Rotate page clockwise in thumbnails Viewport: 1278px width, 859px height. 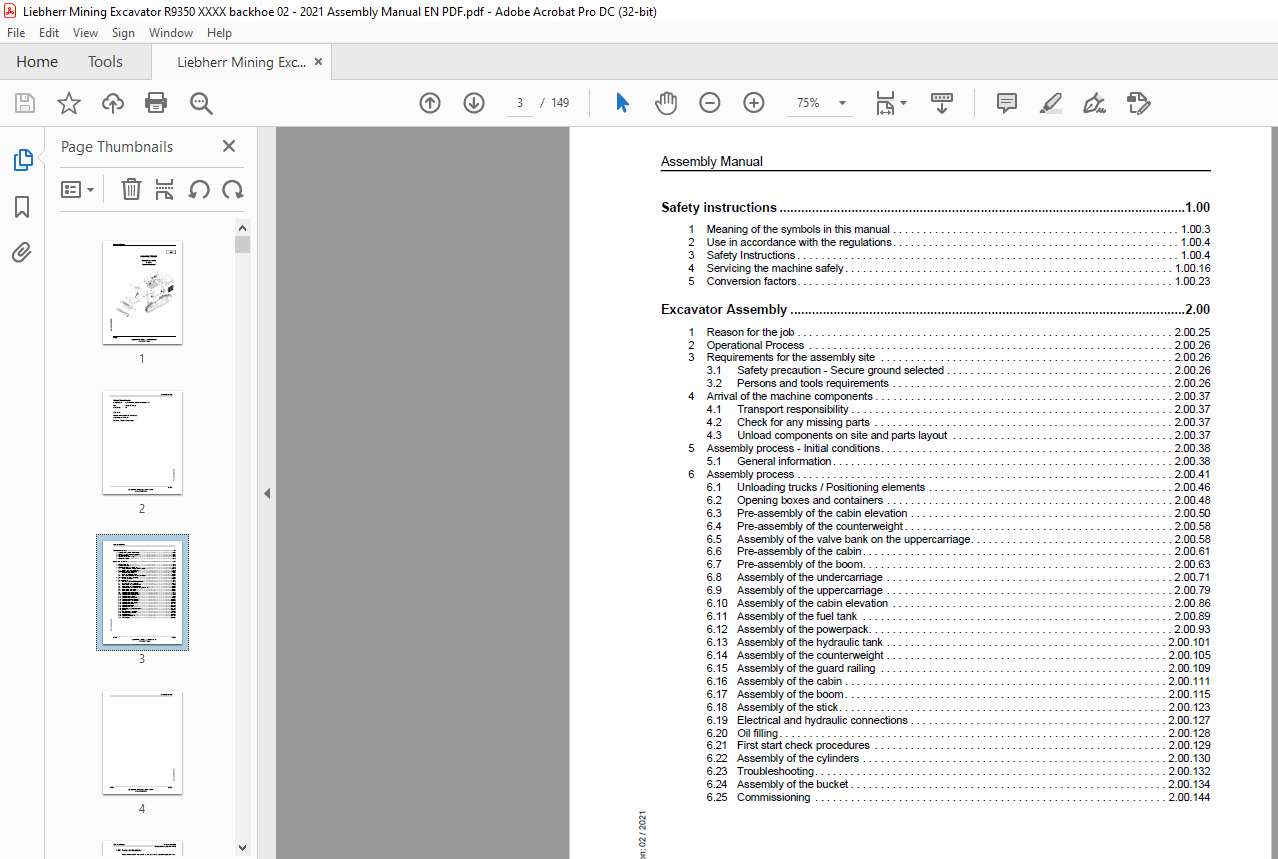pyautogui.click(x=233, y=189)
